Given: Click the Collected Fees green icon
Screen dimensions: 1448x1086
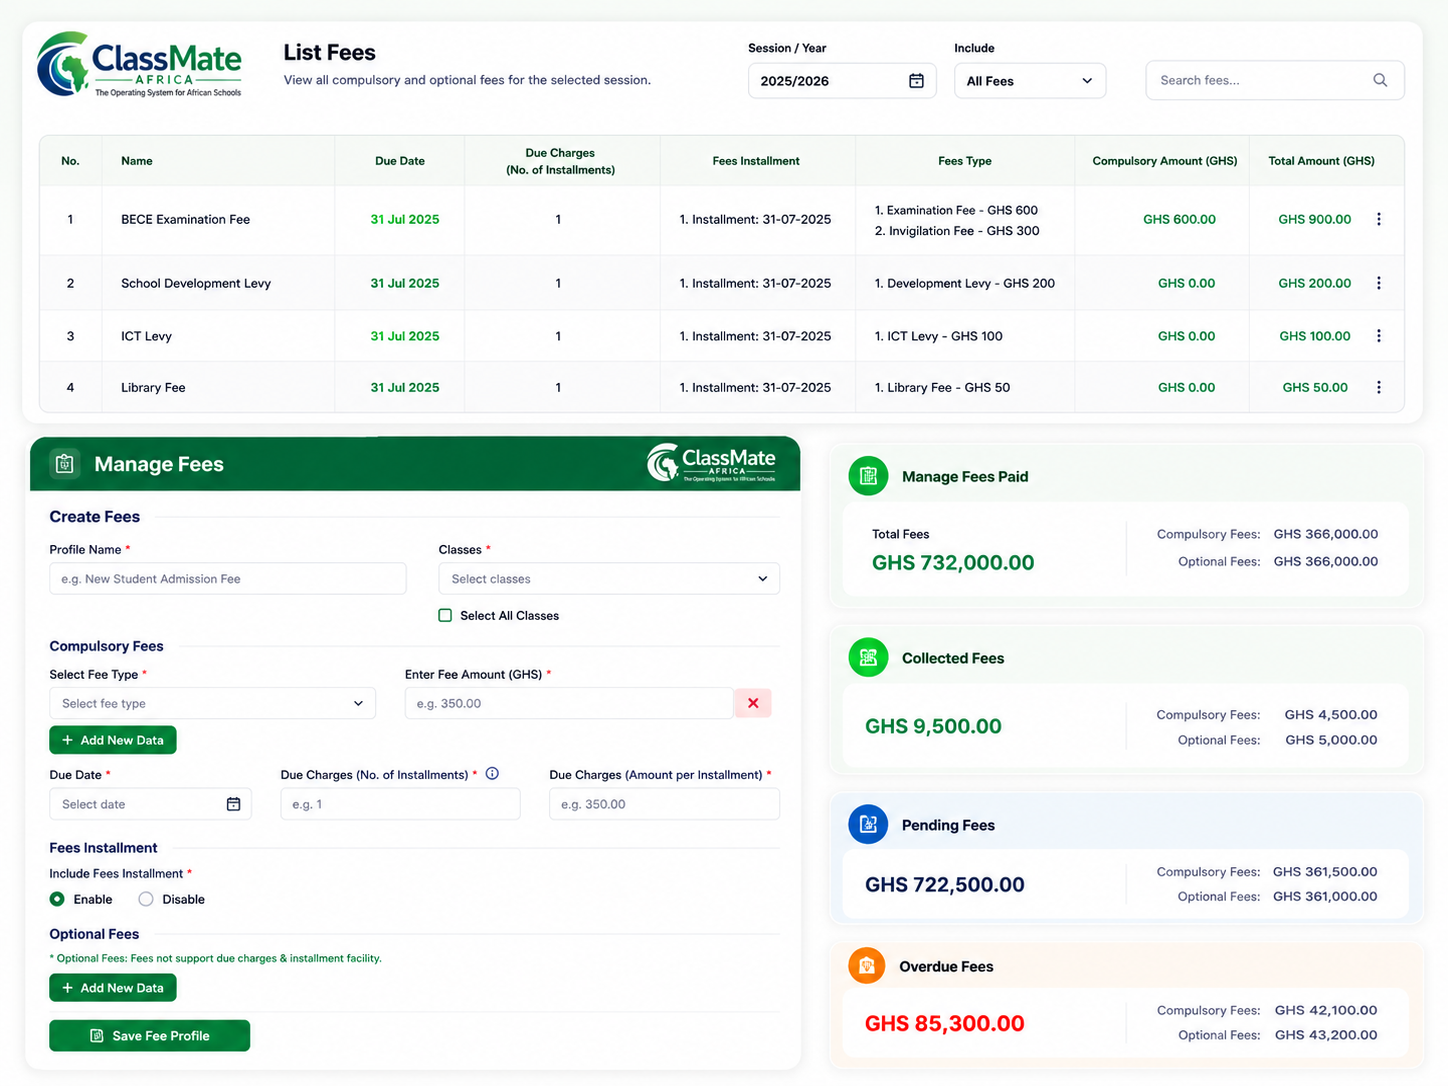Looking at the screenshot, I should (x=868, y=657).
